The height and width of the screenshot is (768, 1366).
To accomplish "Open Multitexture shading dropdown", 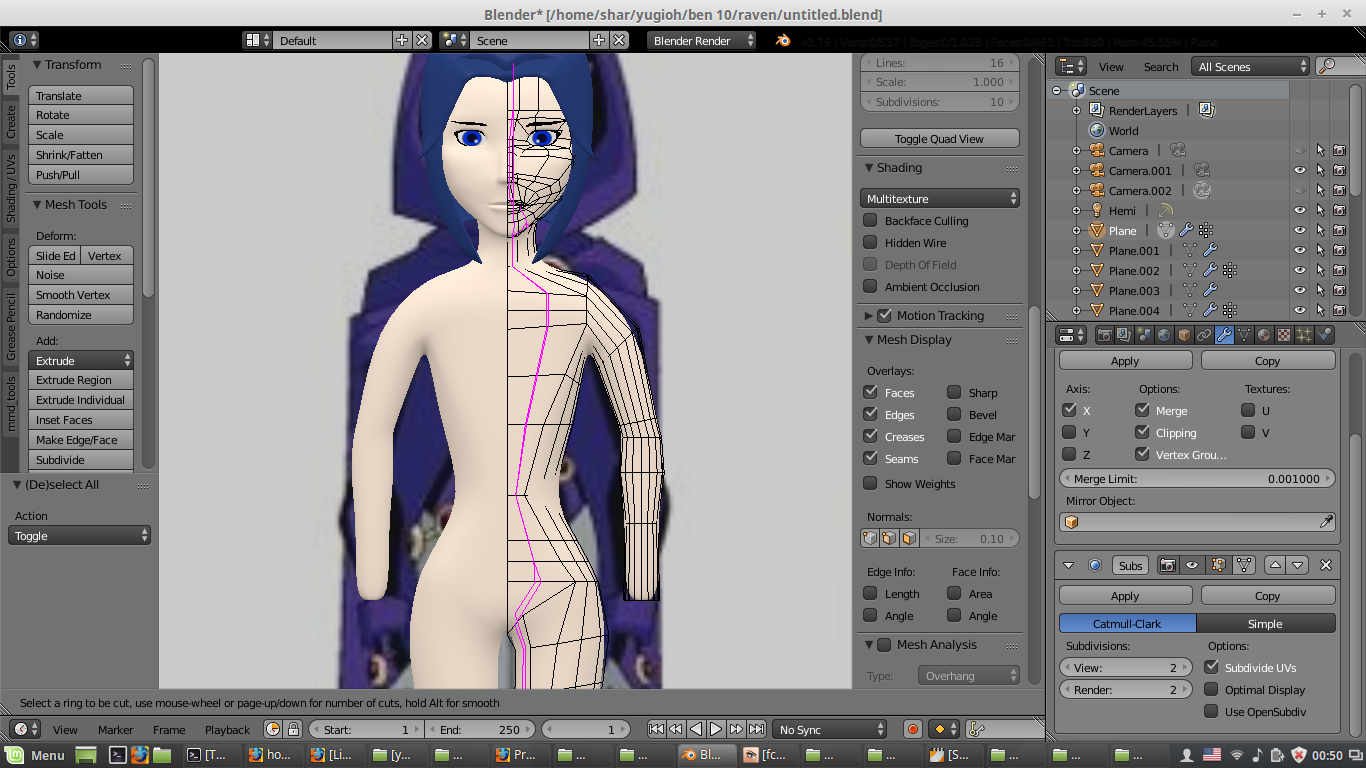I will pyautogui.click(x=940, y=198).
